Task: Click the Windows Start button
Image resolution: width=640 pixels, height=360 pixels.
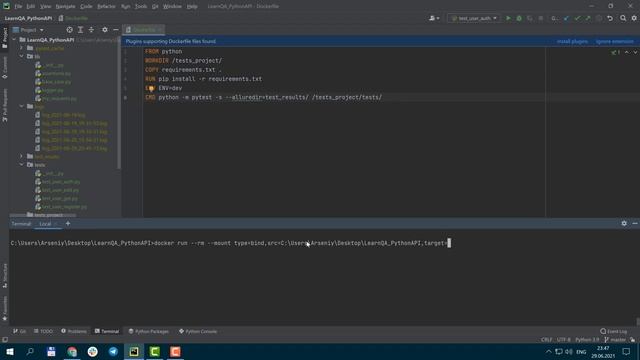Action: point(10,351)
